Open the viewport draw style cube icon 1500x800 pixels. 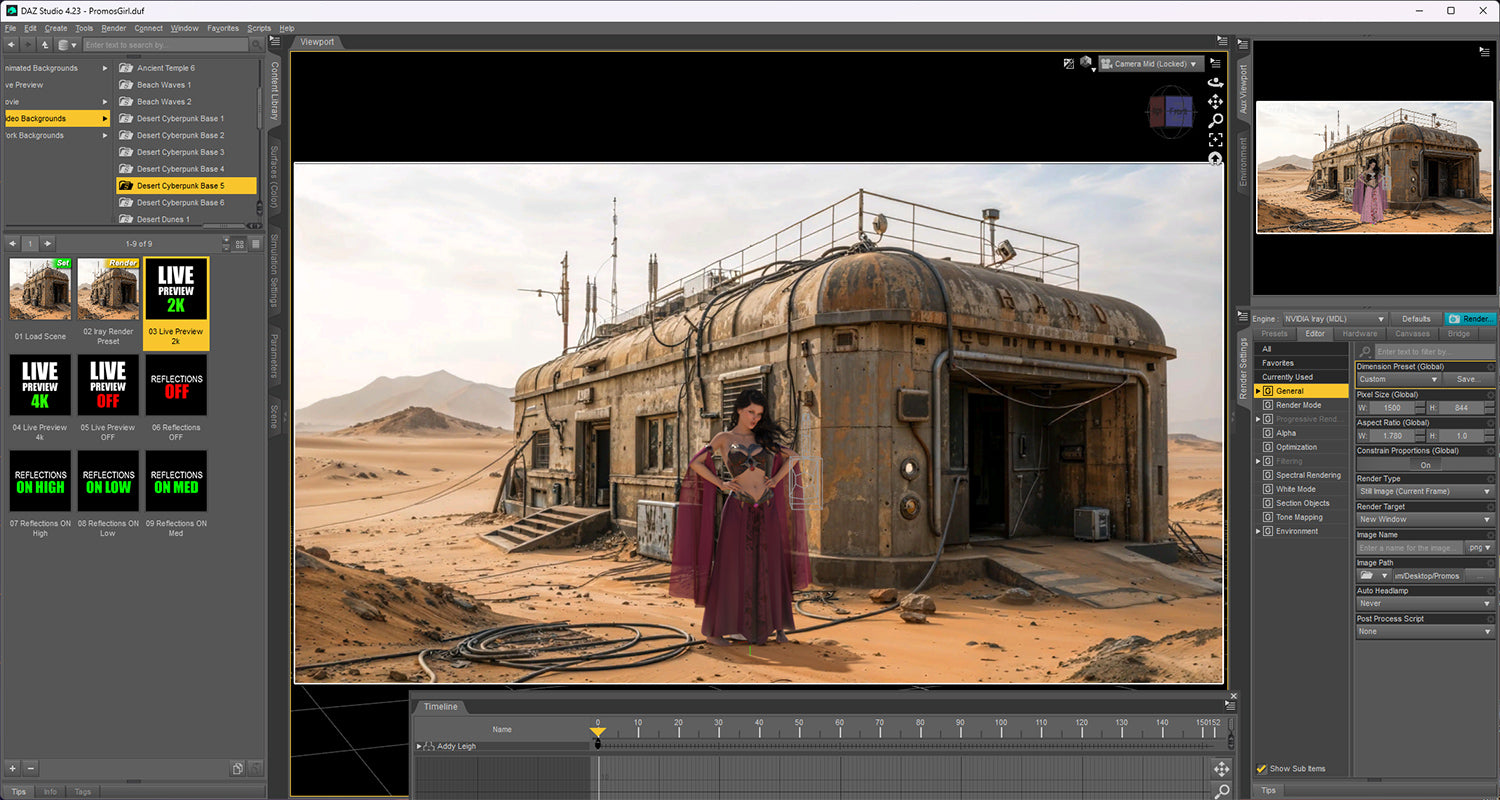[x=1086, y=63]
